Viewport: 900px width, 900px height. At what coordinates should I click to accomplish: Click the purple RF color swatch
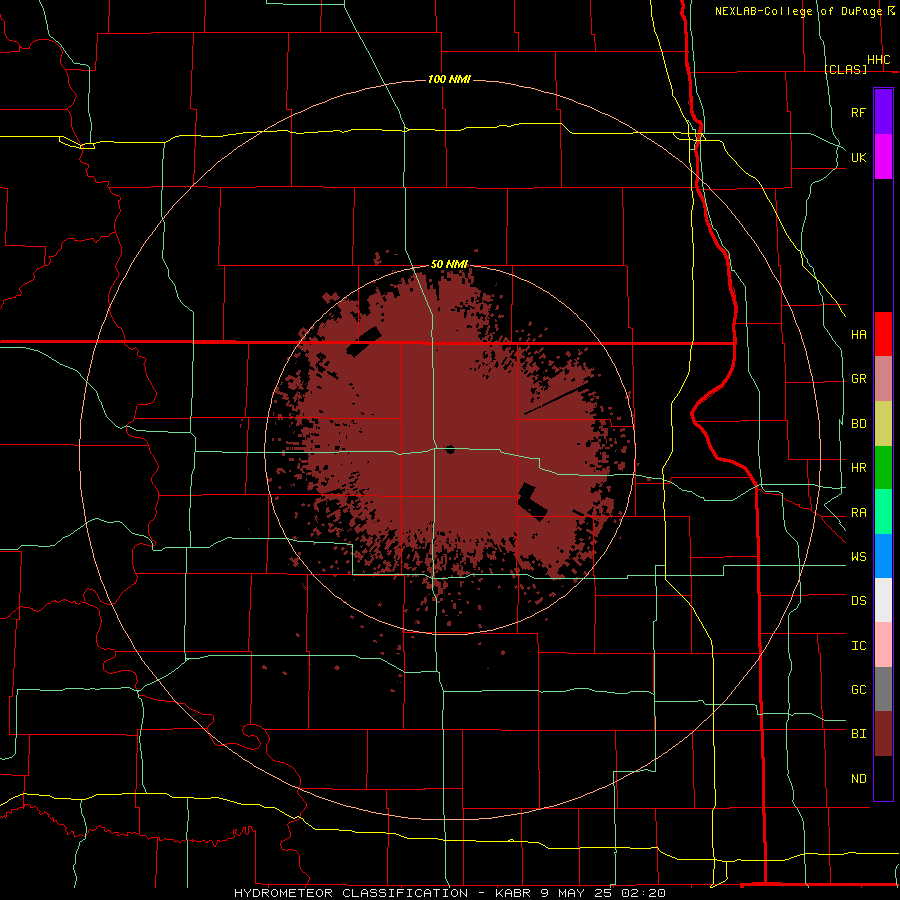[x=883, y=112]
